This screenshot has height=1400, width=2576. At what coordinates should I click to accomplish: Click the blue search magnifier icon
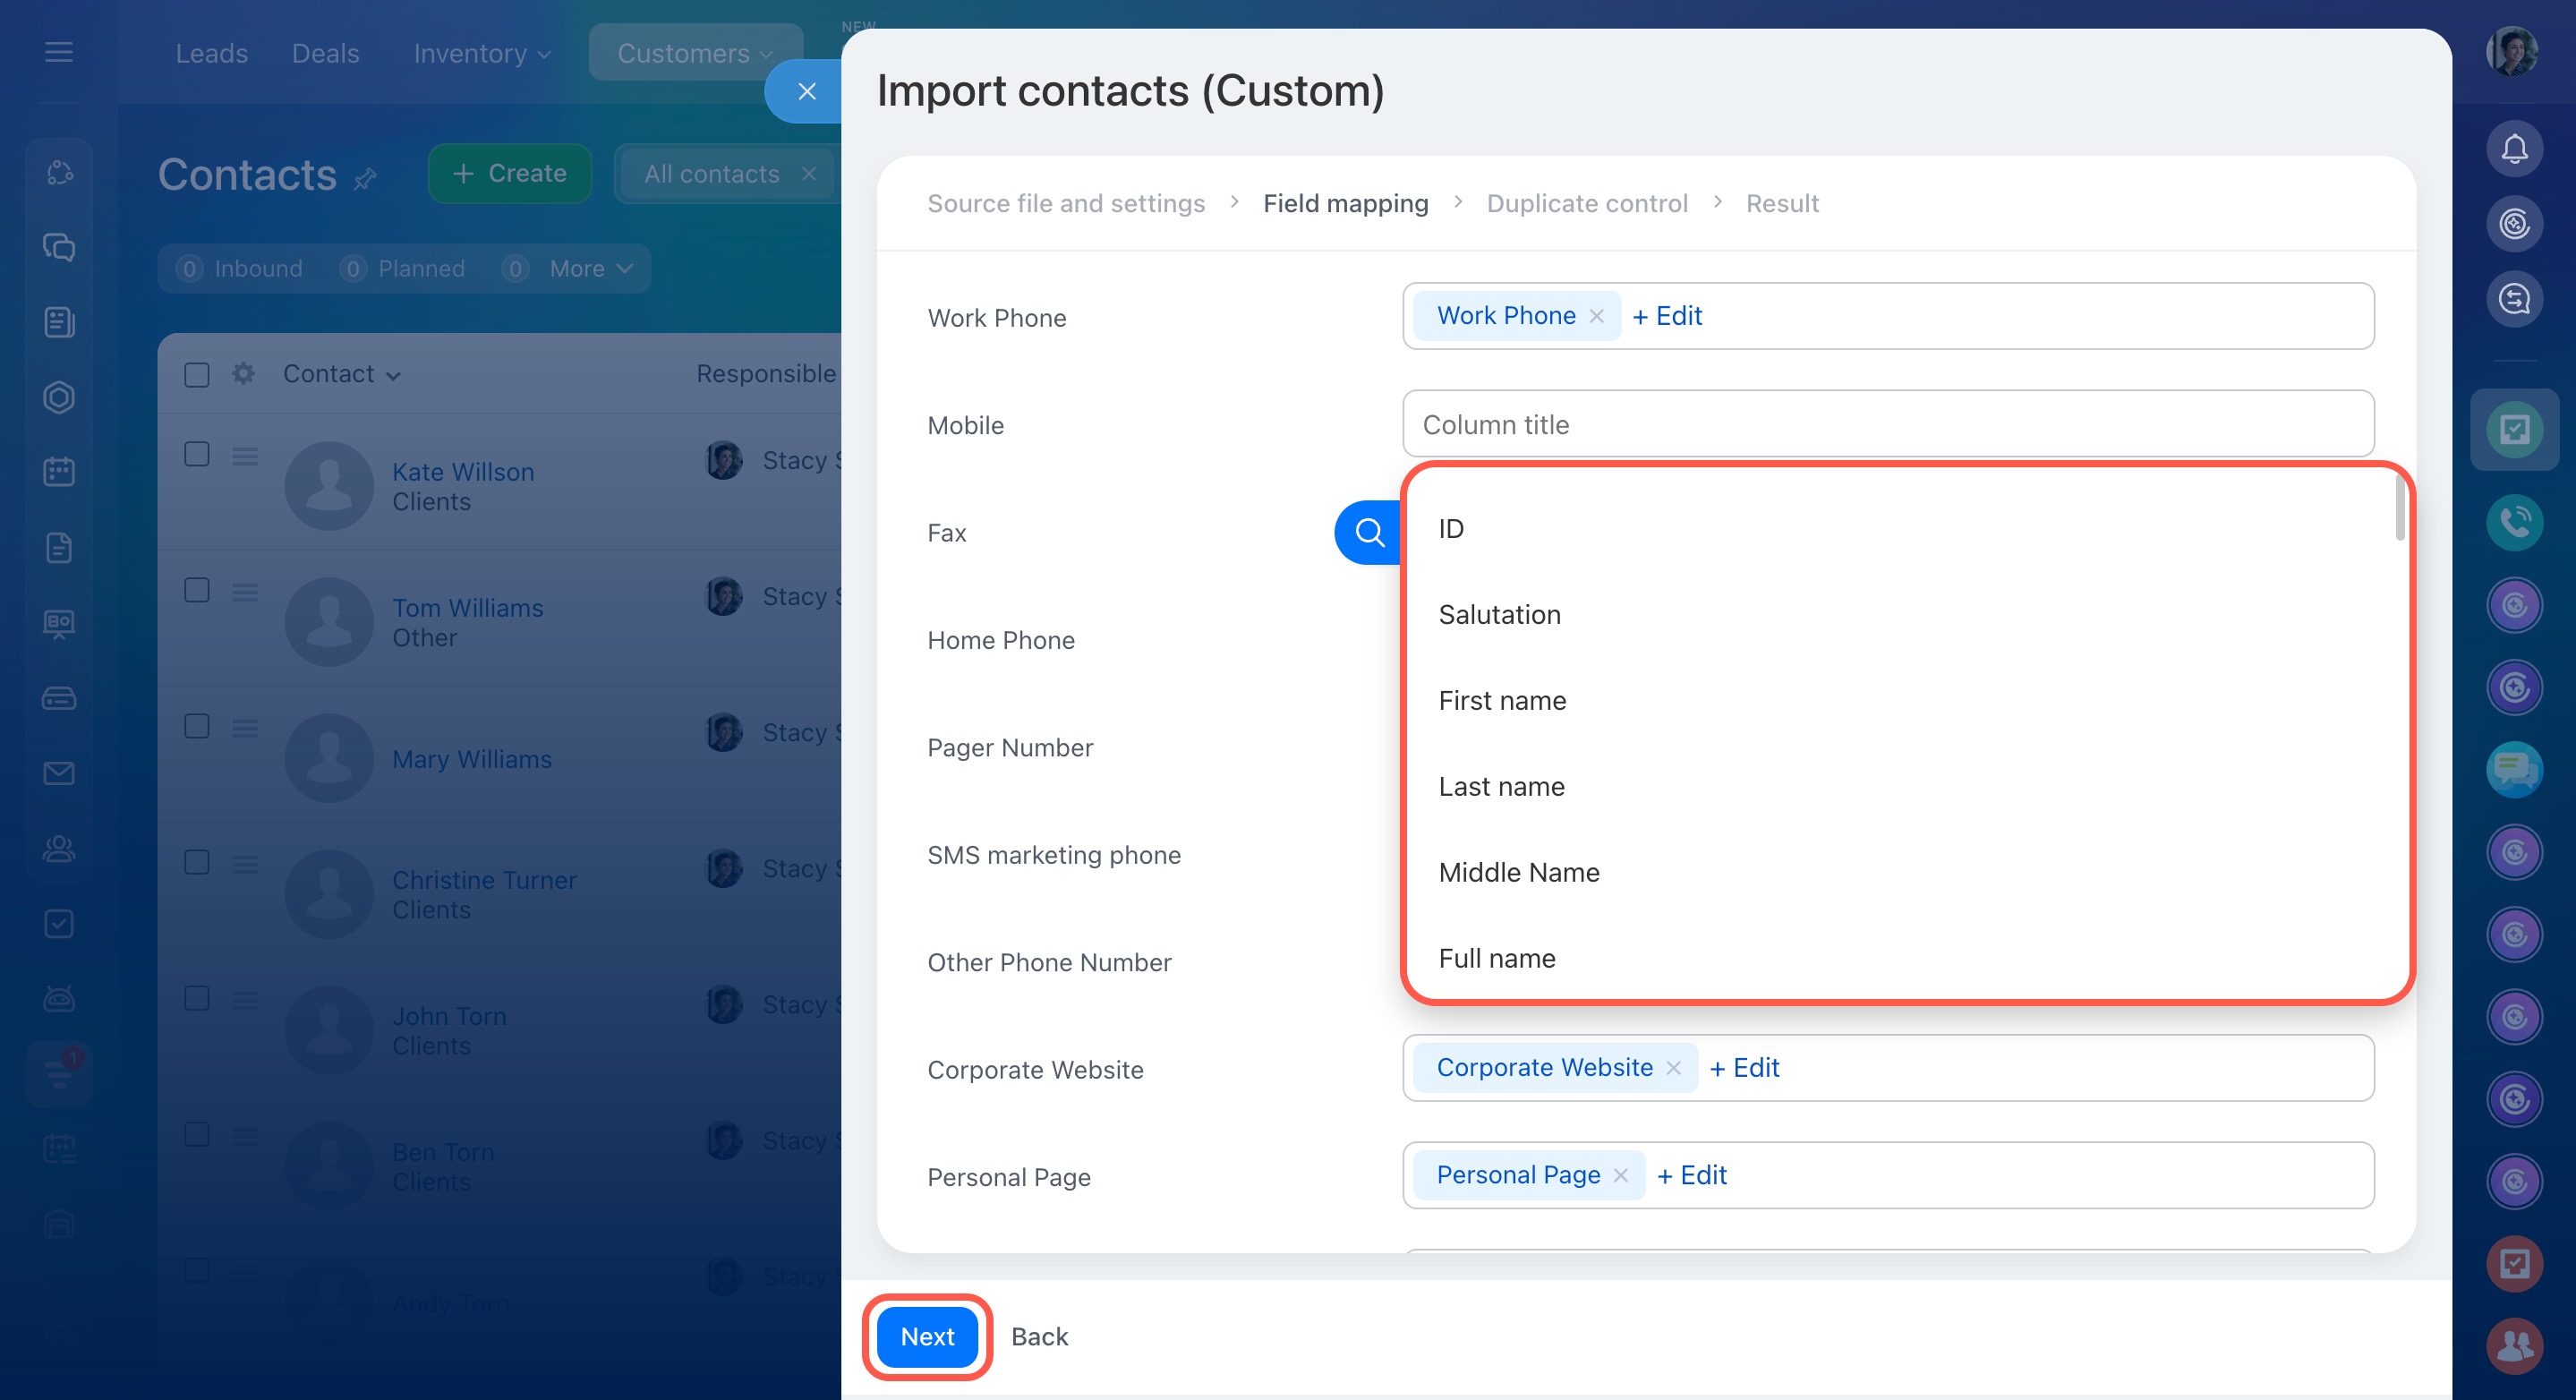tap(1369, 532)
